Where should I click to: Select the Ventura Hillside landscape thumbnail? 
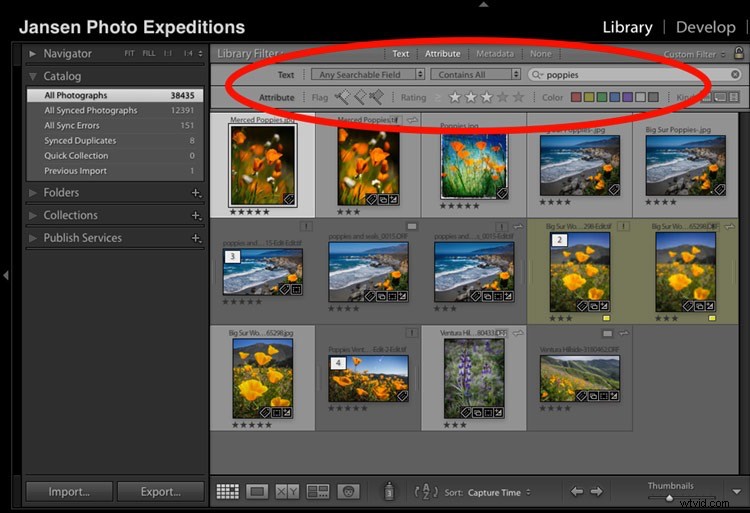(x=579, y=379)
